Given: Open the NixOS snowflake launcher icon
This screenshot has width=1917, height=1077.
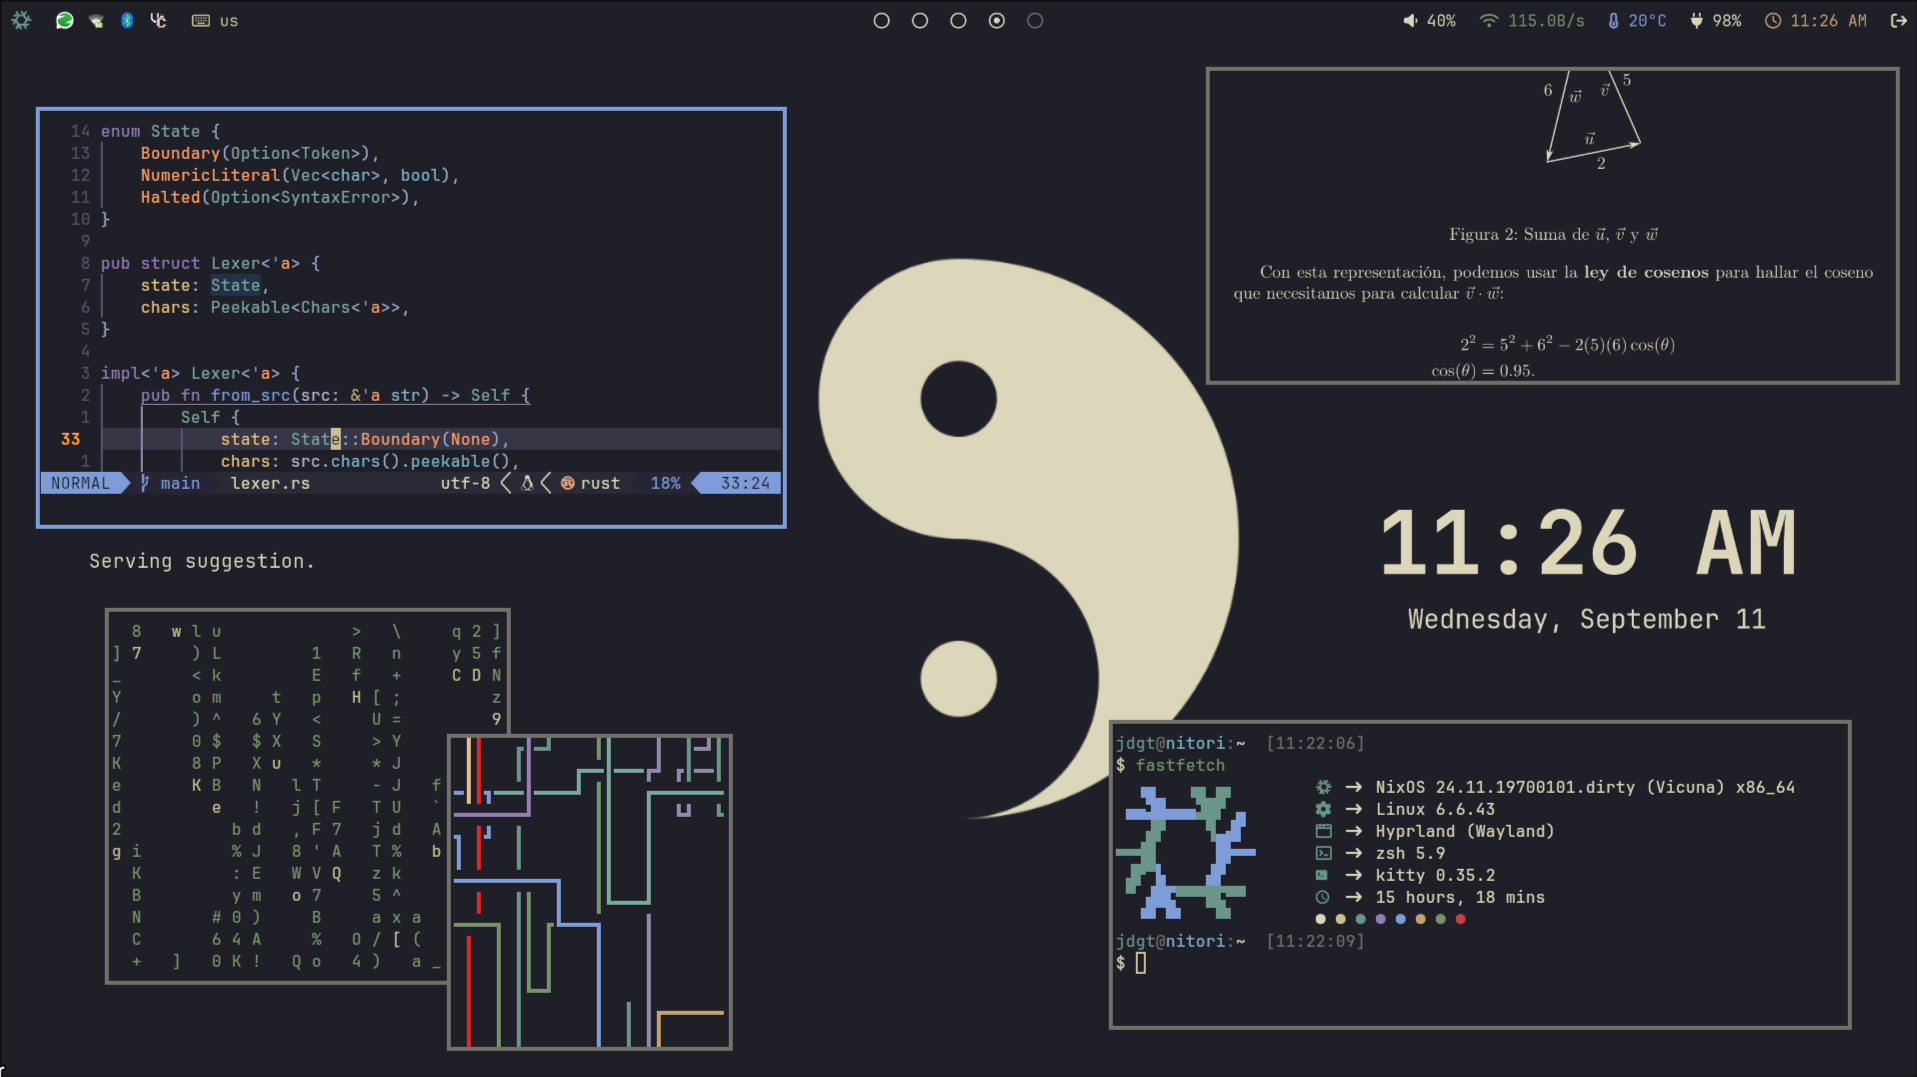Looking at the screenshot, I should pos(21,20).
